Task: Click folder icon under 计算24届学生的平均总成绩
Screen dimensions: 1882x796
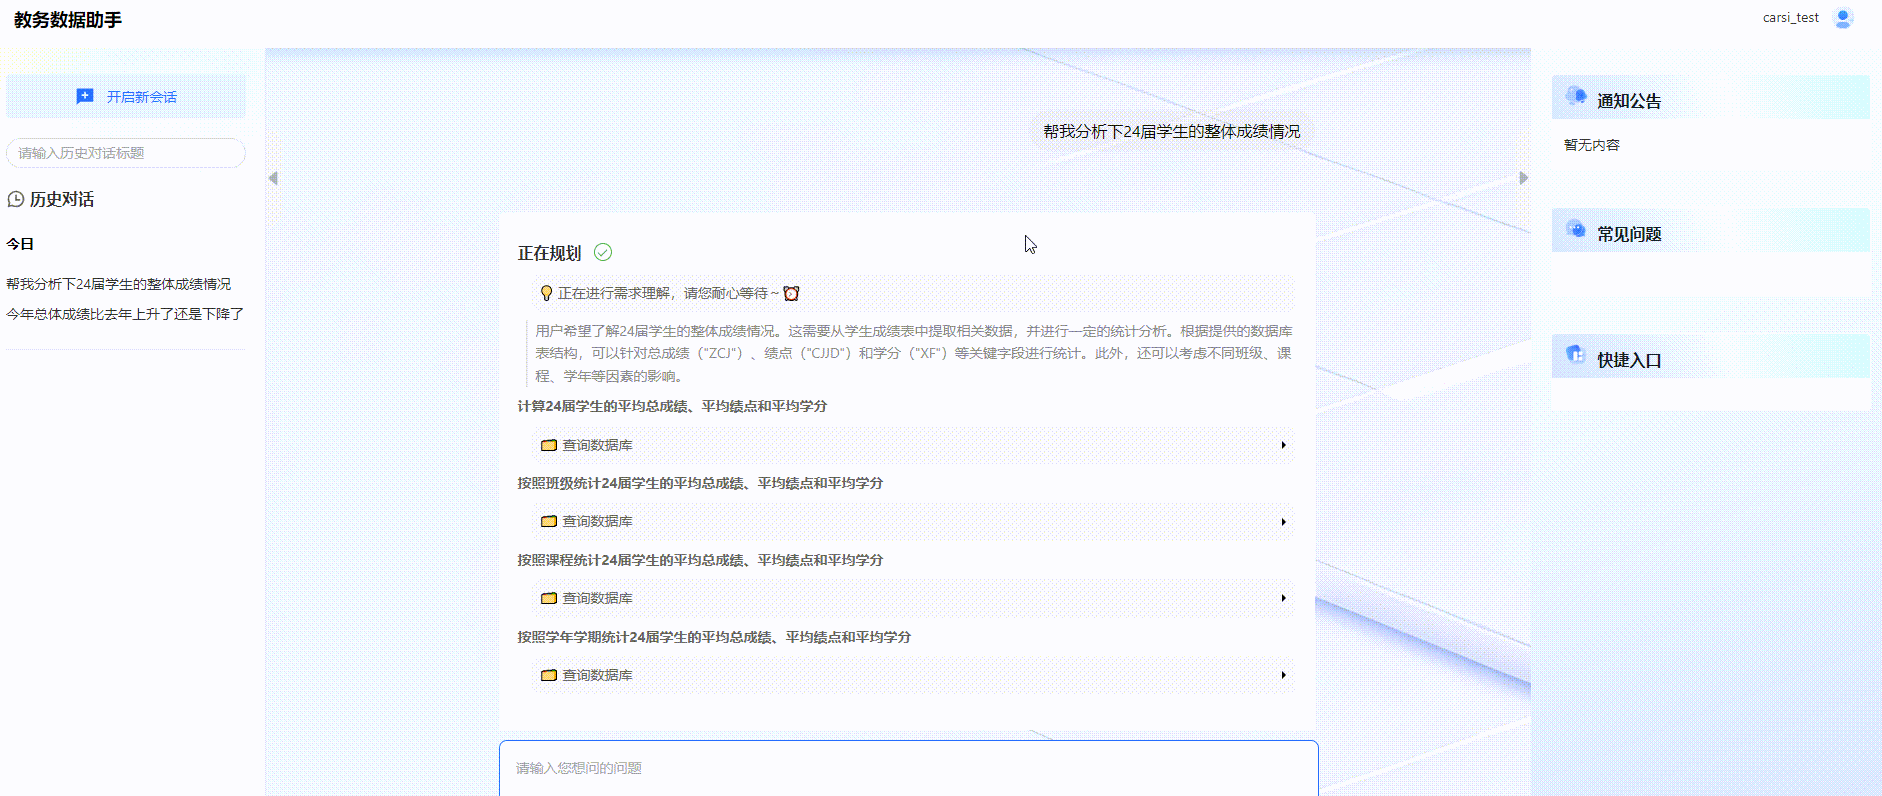Action: coord(548,445)
